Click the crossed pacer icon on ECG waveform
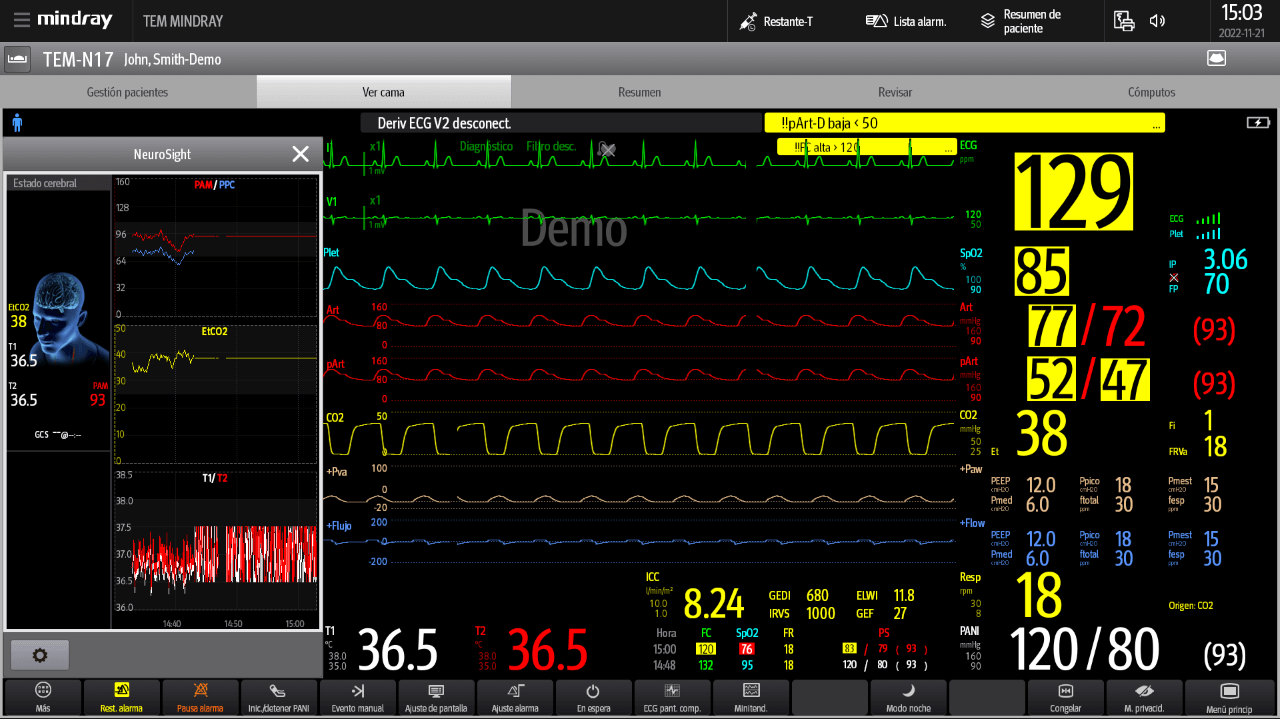This screenshot has width=1280, height=719. (x=607, y=149)
